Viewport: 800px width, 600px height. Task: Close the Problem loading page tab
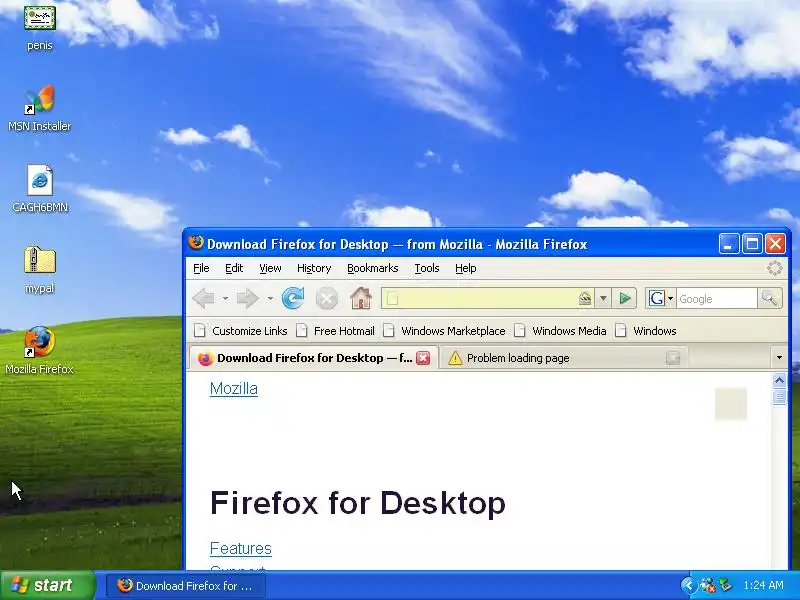pyautogui.click(x=672, y=358)
